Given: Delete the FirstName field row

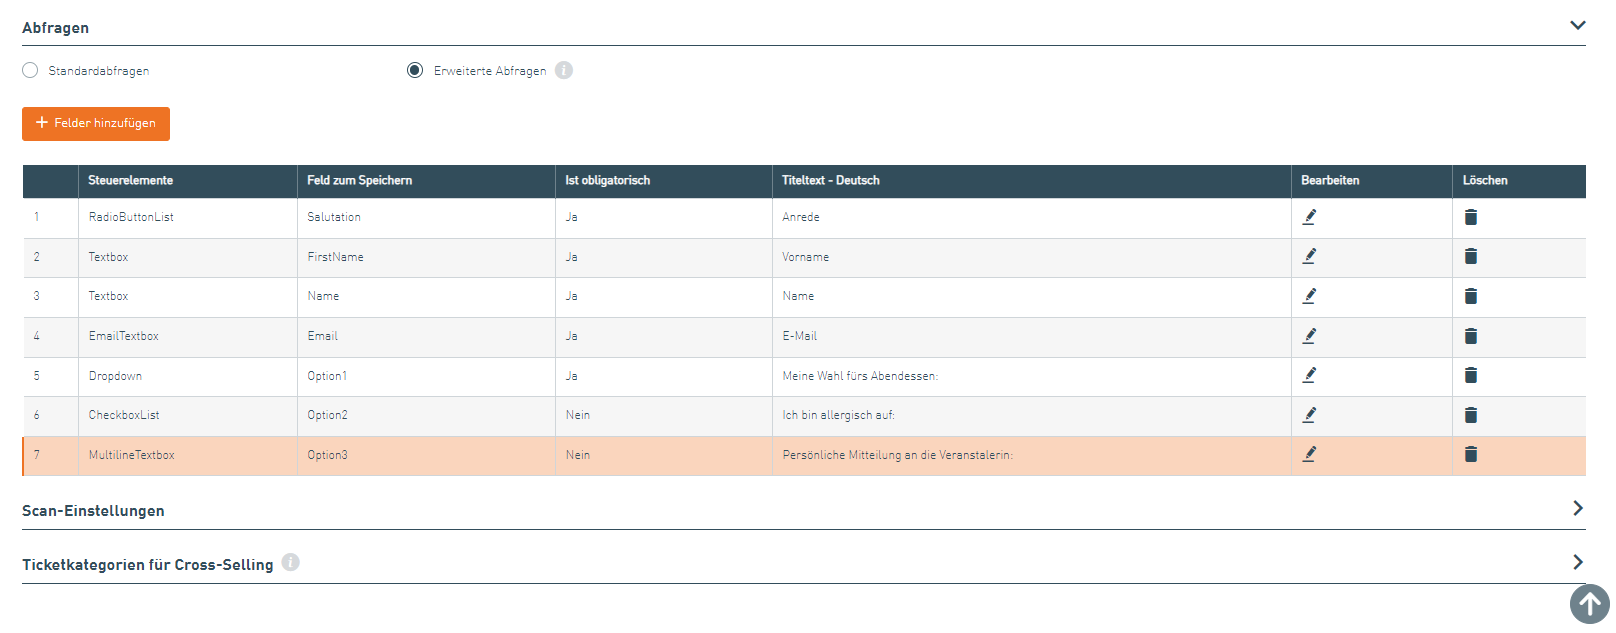Looking at the screenshot, I should pos(1470,257).
